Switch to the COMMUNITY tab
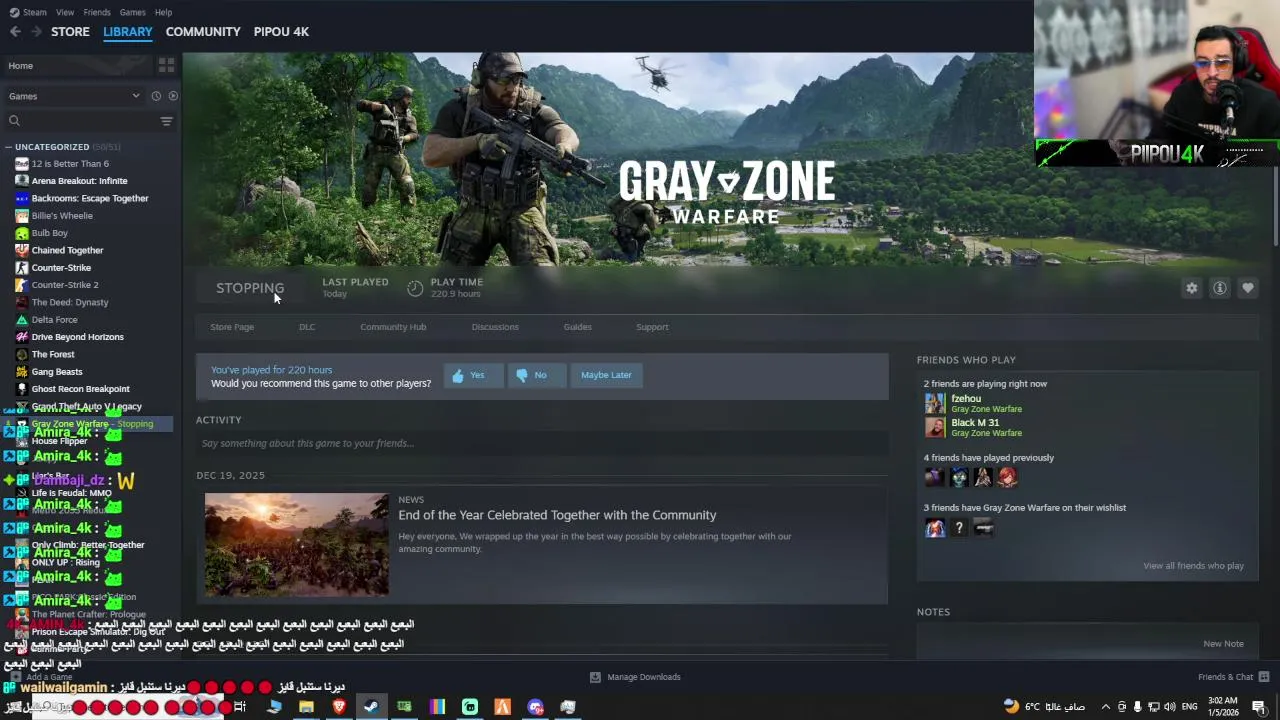This screenshot has width=1280, height=720. [203, 32]
